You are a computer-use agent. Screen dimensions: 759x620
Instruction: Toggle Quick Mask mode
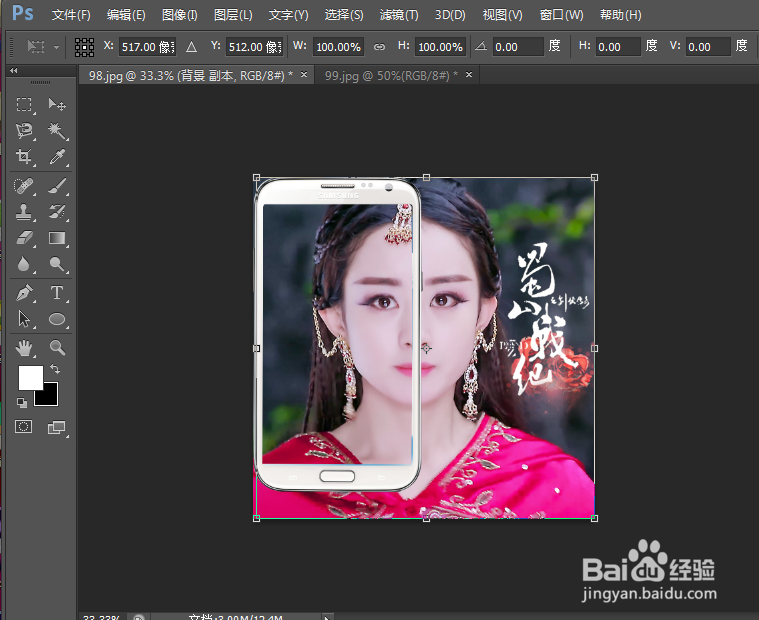pyautogui.click(x=23, y=427)
